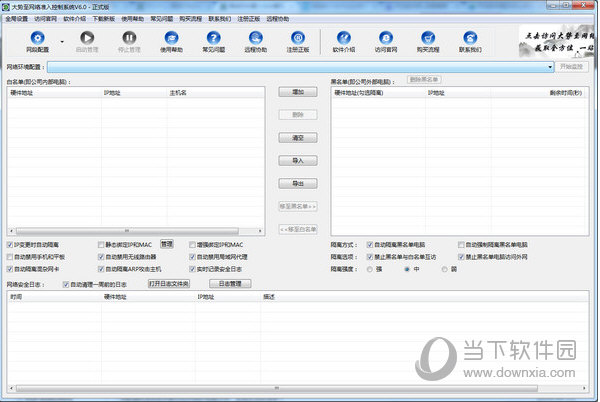
Task: Click the 网段配置 gear icon
Action: (x=36, y=41)
